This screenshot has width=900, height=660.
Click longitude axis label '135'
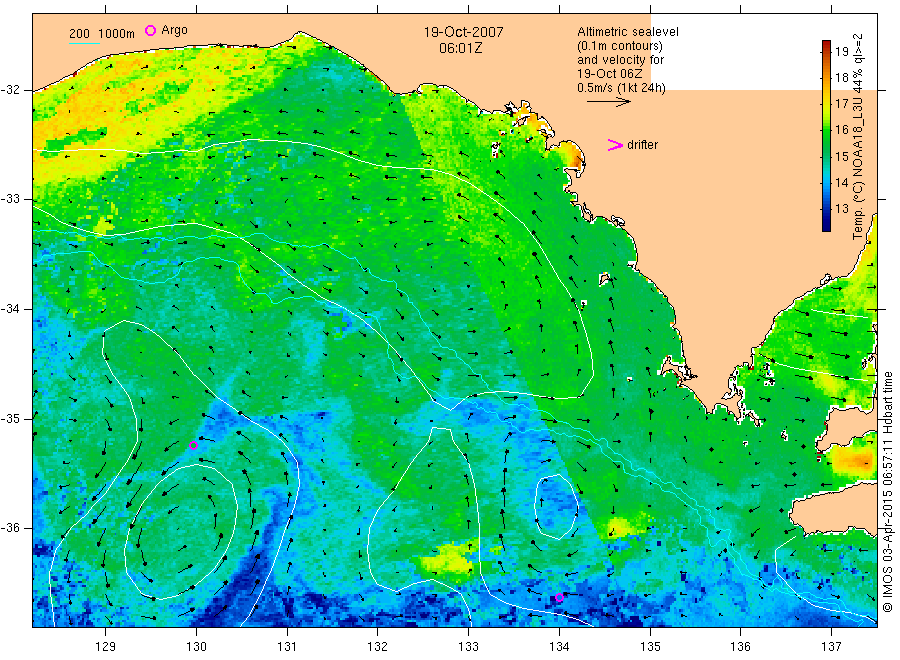650,647
